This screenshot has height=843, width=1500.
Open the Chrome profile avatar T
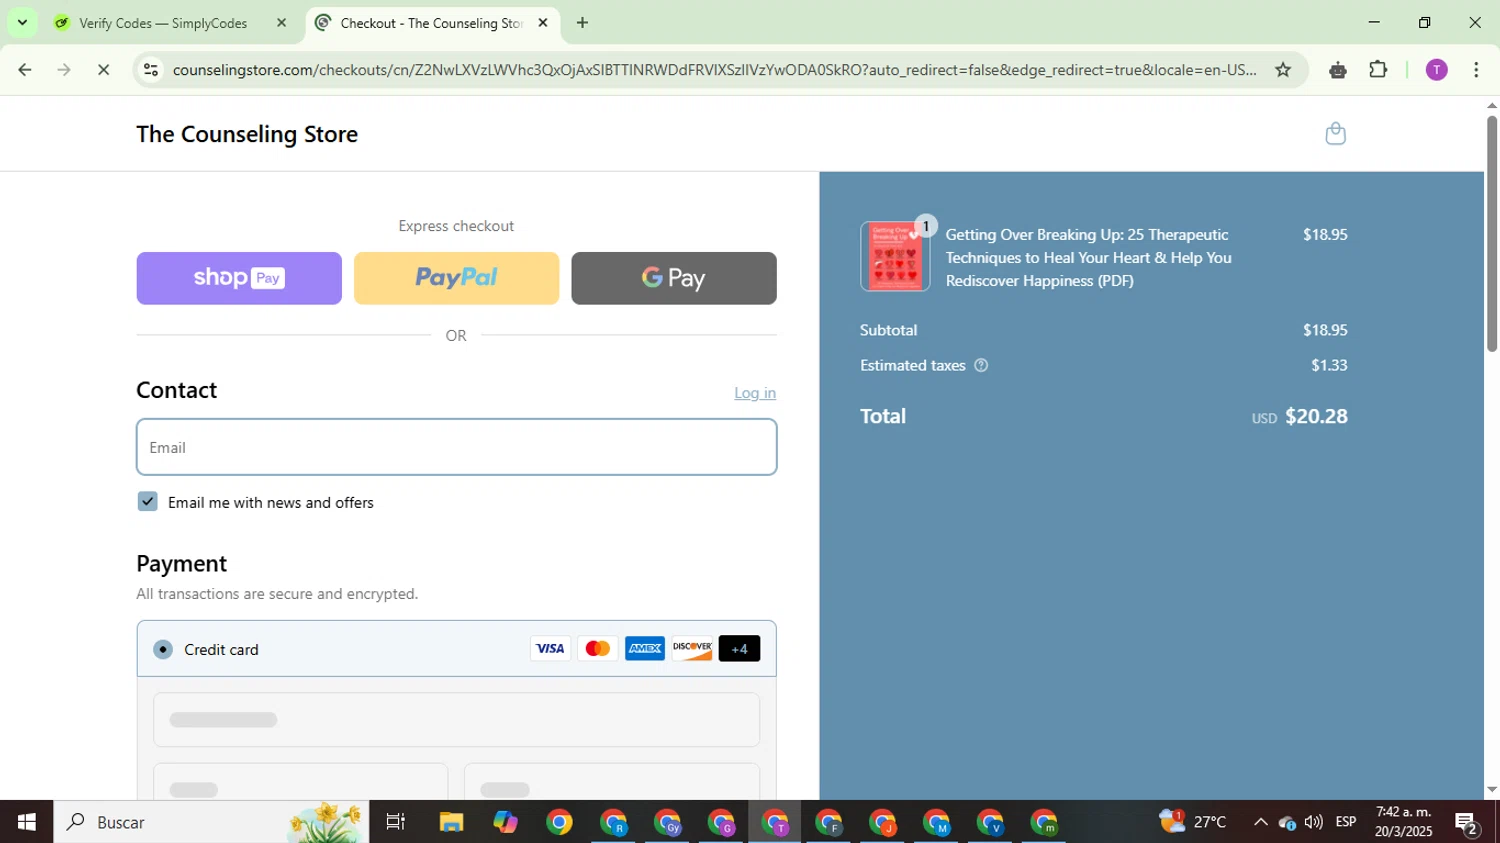[1436, 70]
